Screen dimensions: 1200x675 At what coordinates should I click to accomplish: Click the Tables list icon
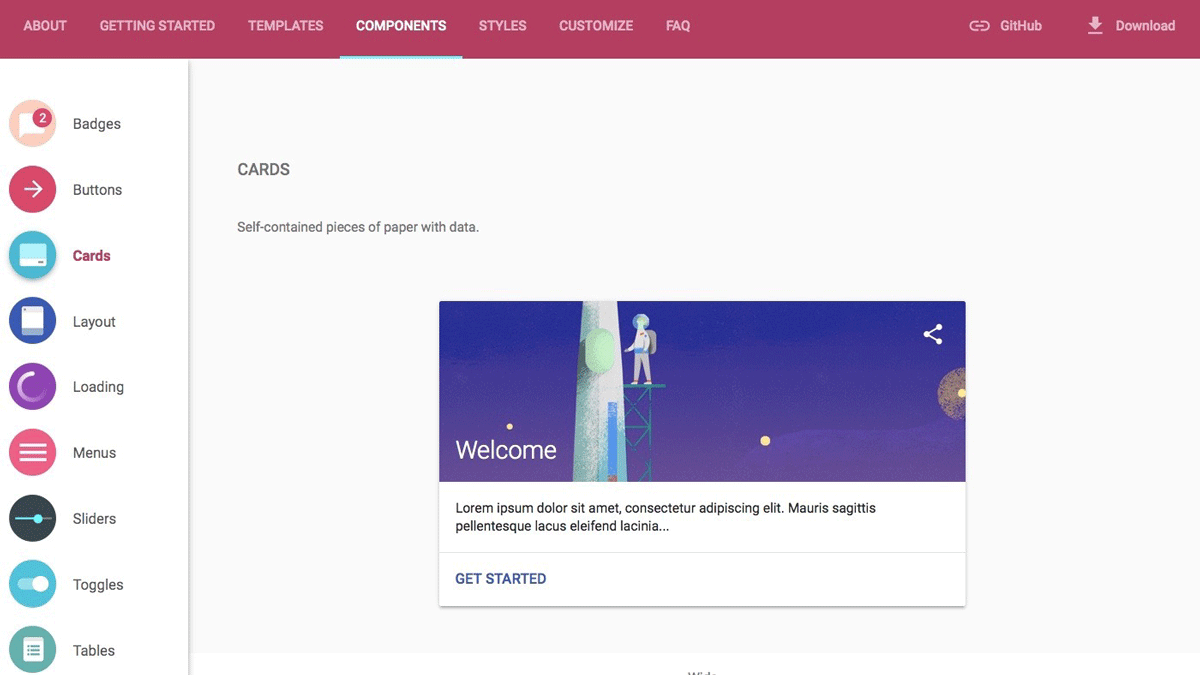click(33, 650)
